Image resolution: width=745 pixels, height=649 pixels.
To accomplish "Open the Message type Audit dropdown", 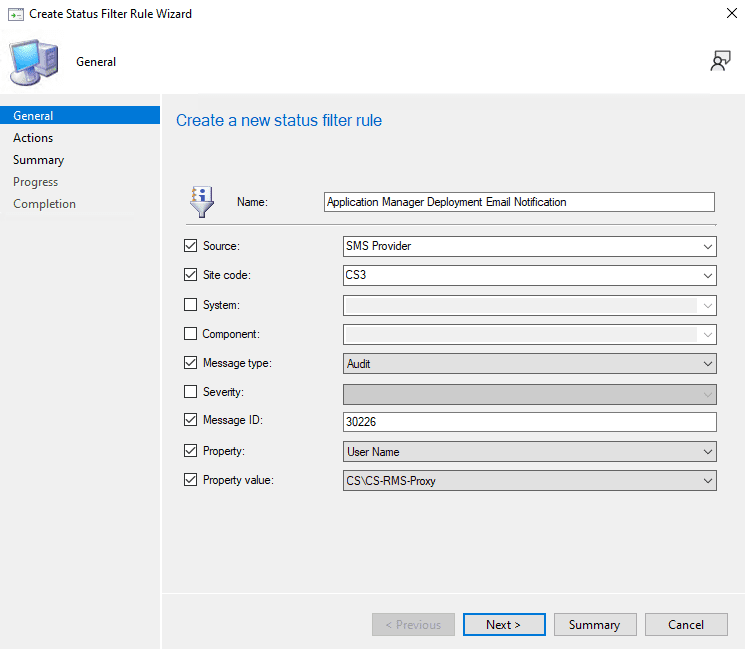I will coord(529,364).
